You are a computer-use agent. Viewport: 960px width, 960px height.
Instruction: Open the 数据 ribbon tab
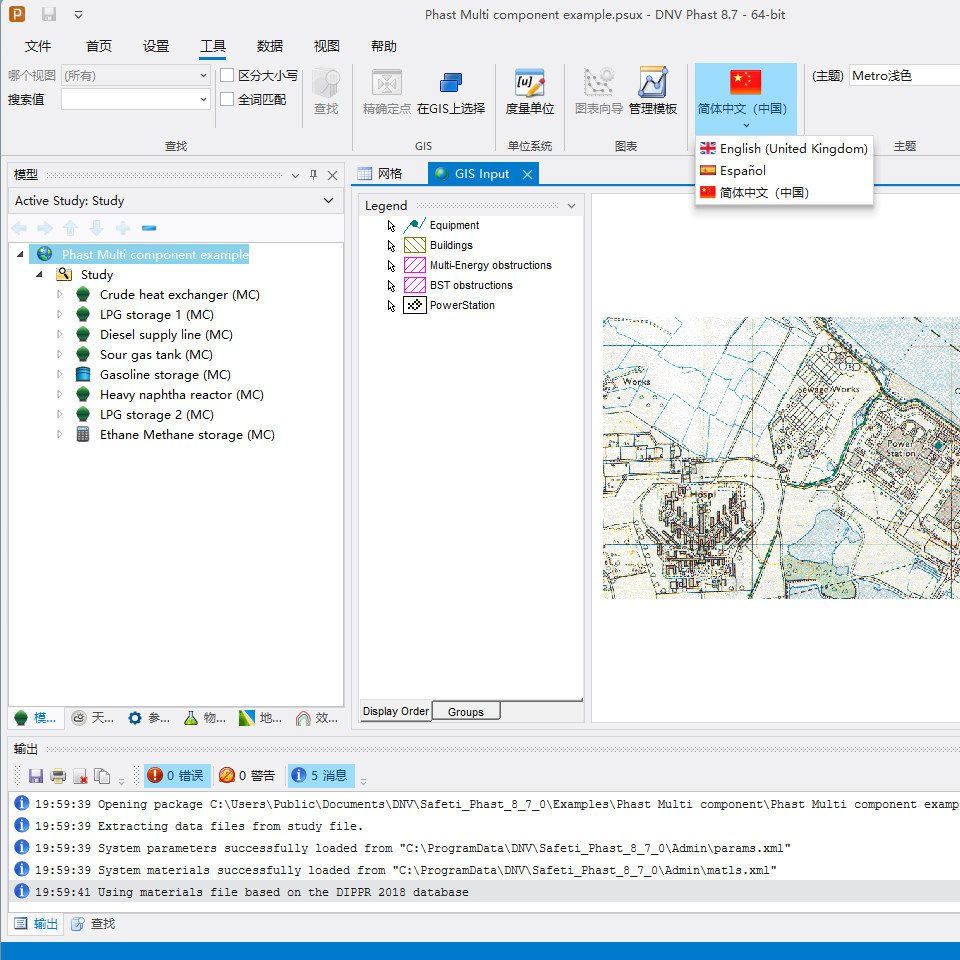(269, 46)
